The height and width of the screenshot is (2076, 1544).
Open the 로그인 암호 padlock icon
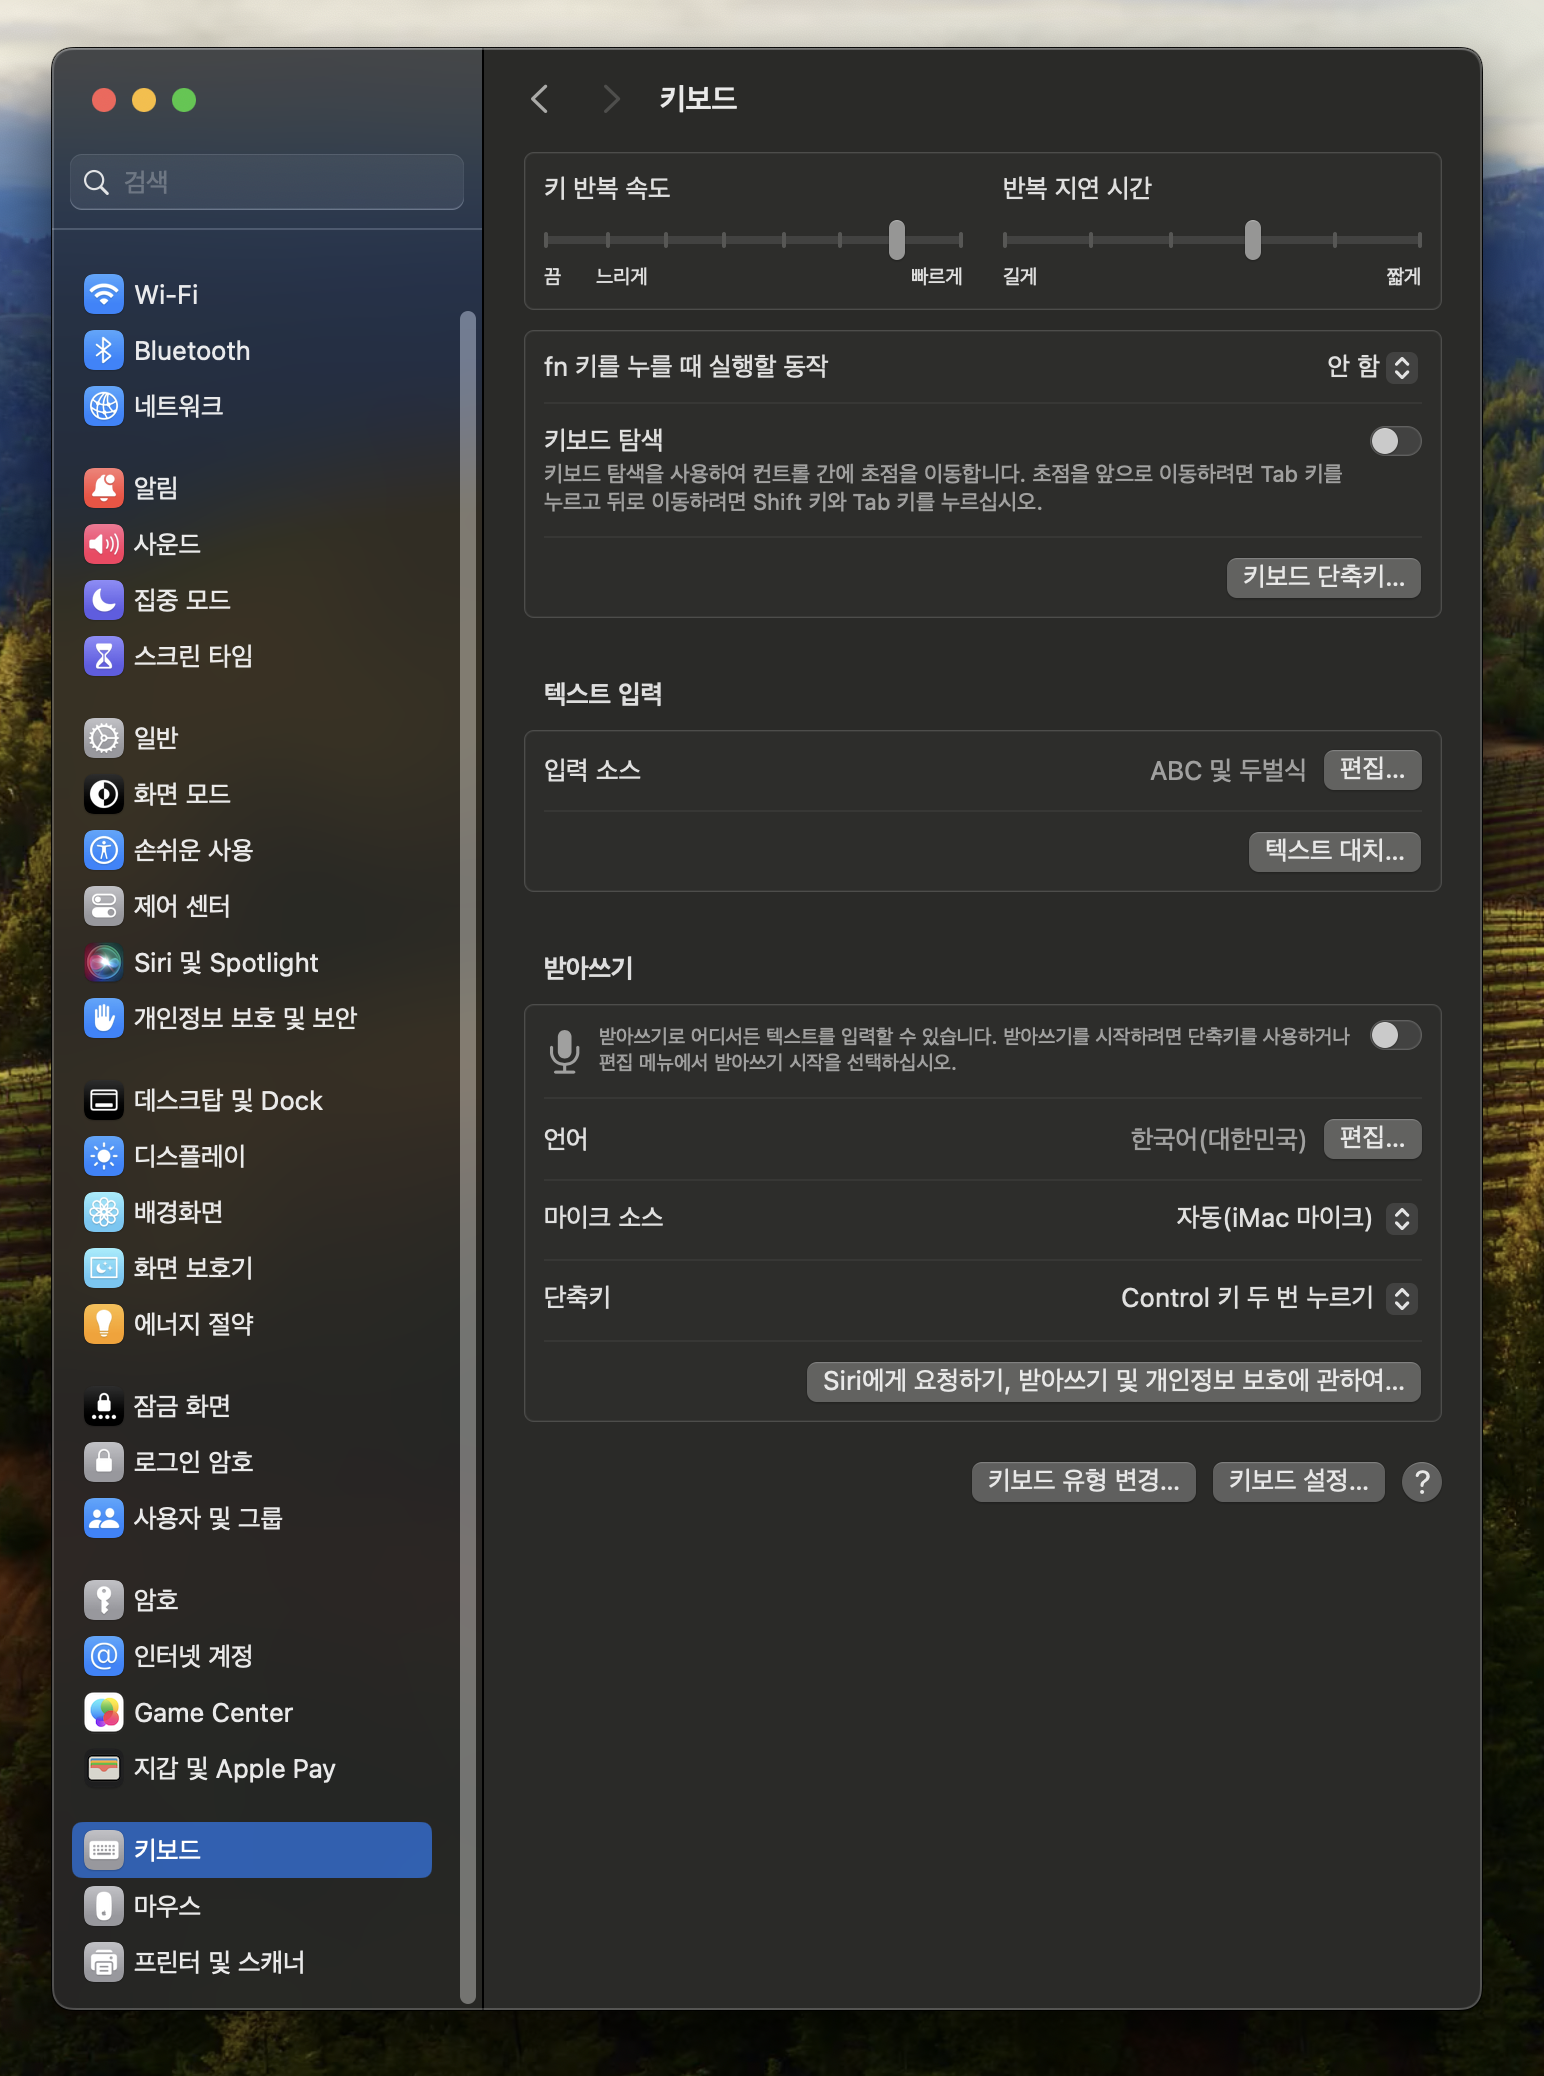[x=104, y=1462]
